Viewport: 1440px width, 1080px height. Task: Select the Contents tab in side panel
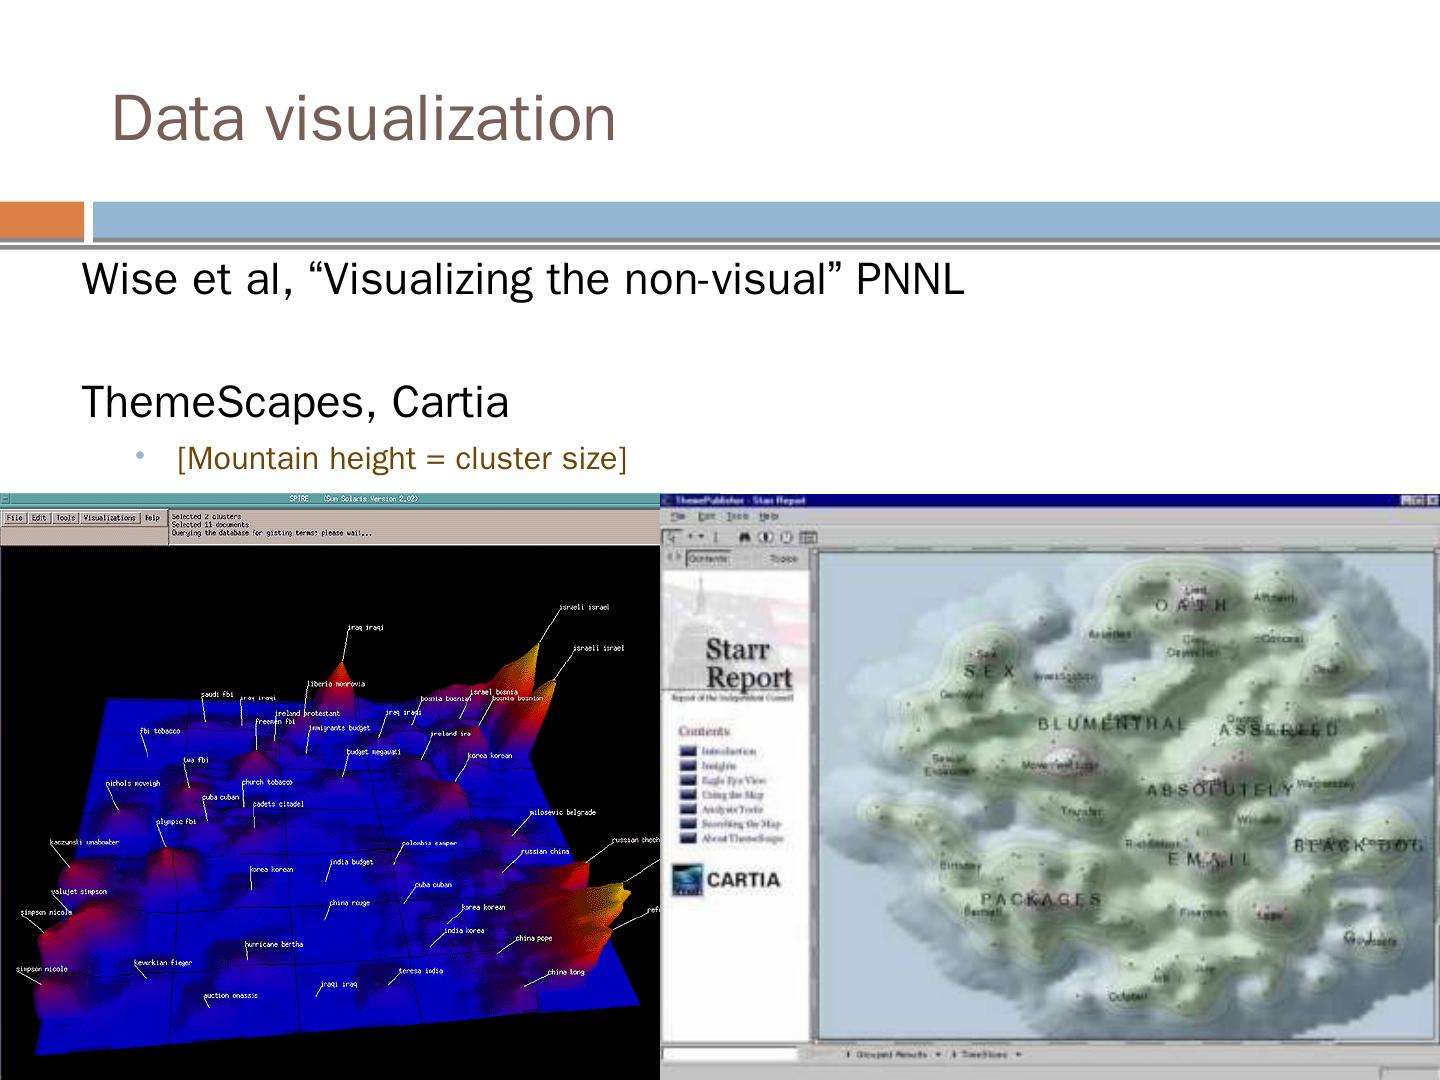pos(709,559)
